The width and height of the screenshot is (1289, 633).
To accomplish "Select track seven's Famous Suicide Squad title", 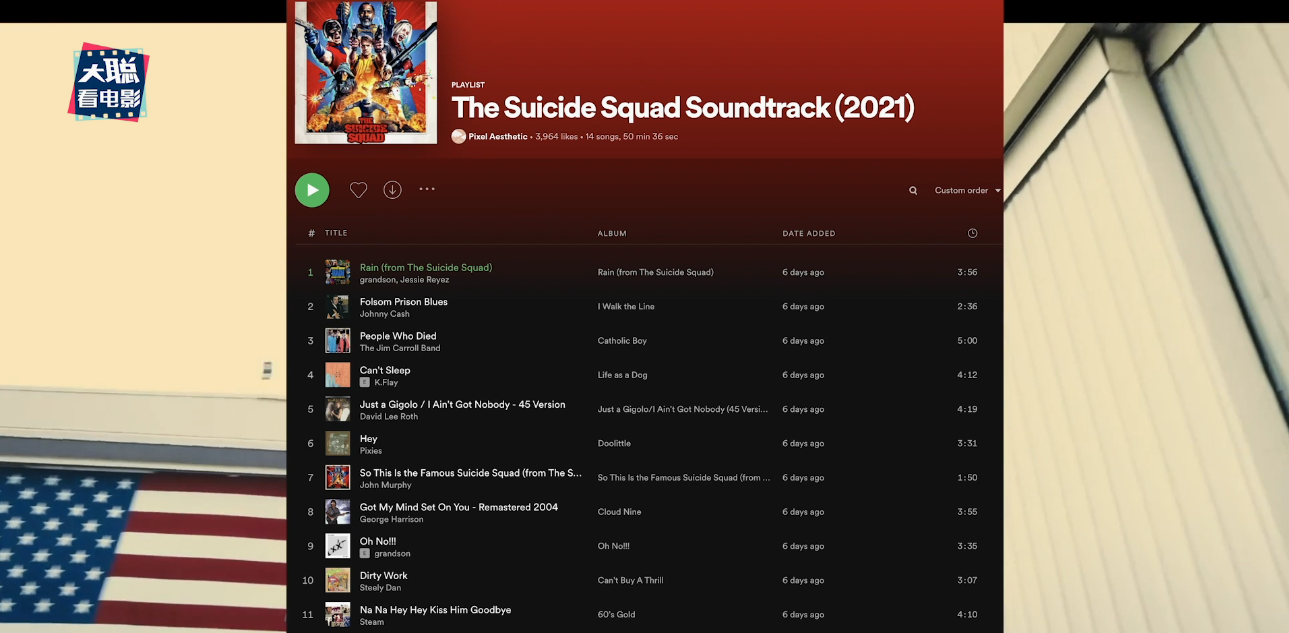I will 471,473.
